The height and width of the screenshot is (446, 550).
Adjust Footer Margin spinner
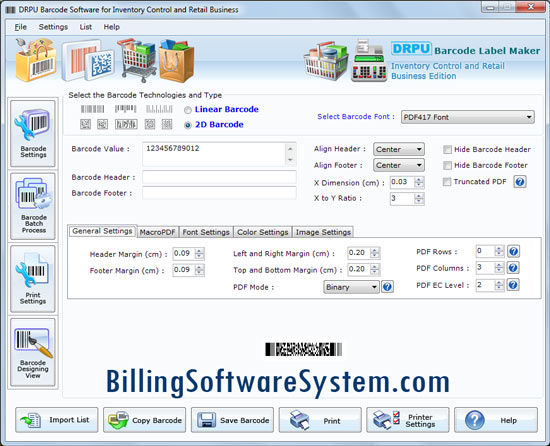pos(199,270)
